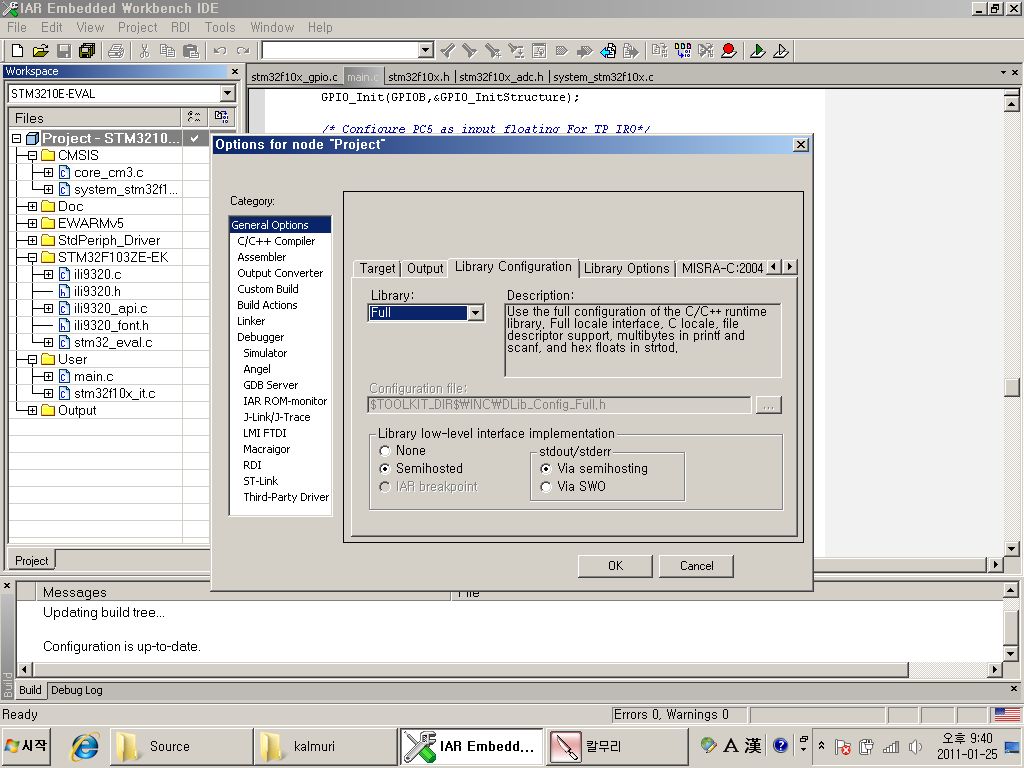Toggle breakpoint with the red dot icon
The height and width of the screenshot is (768, 1024).
[729, 50]
